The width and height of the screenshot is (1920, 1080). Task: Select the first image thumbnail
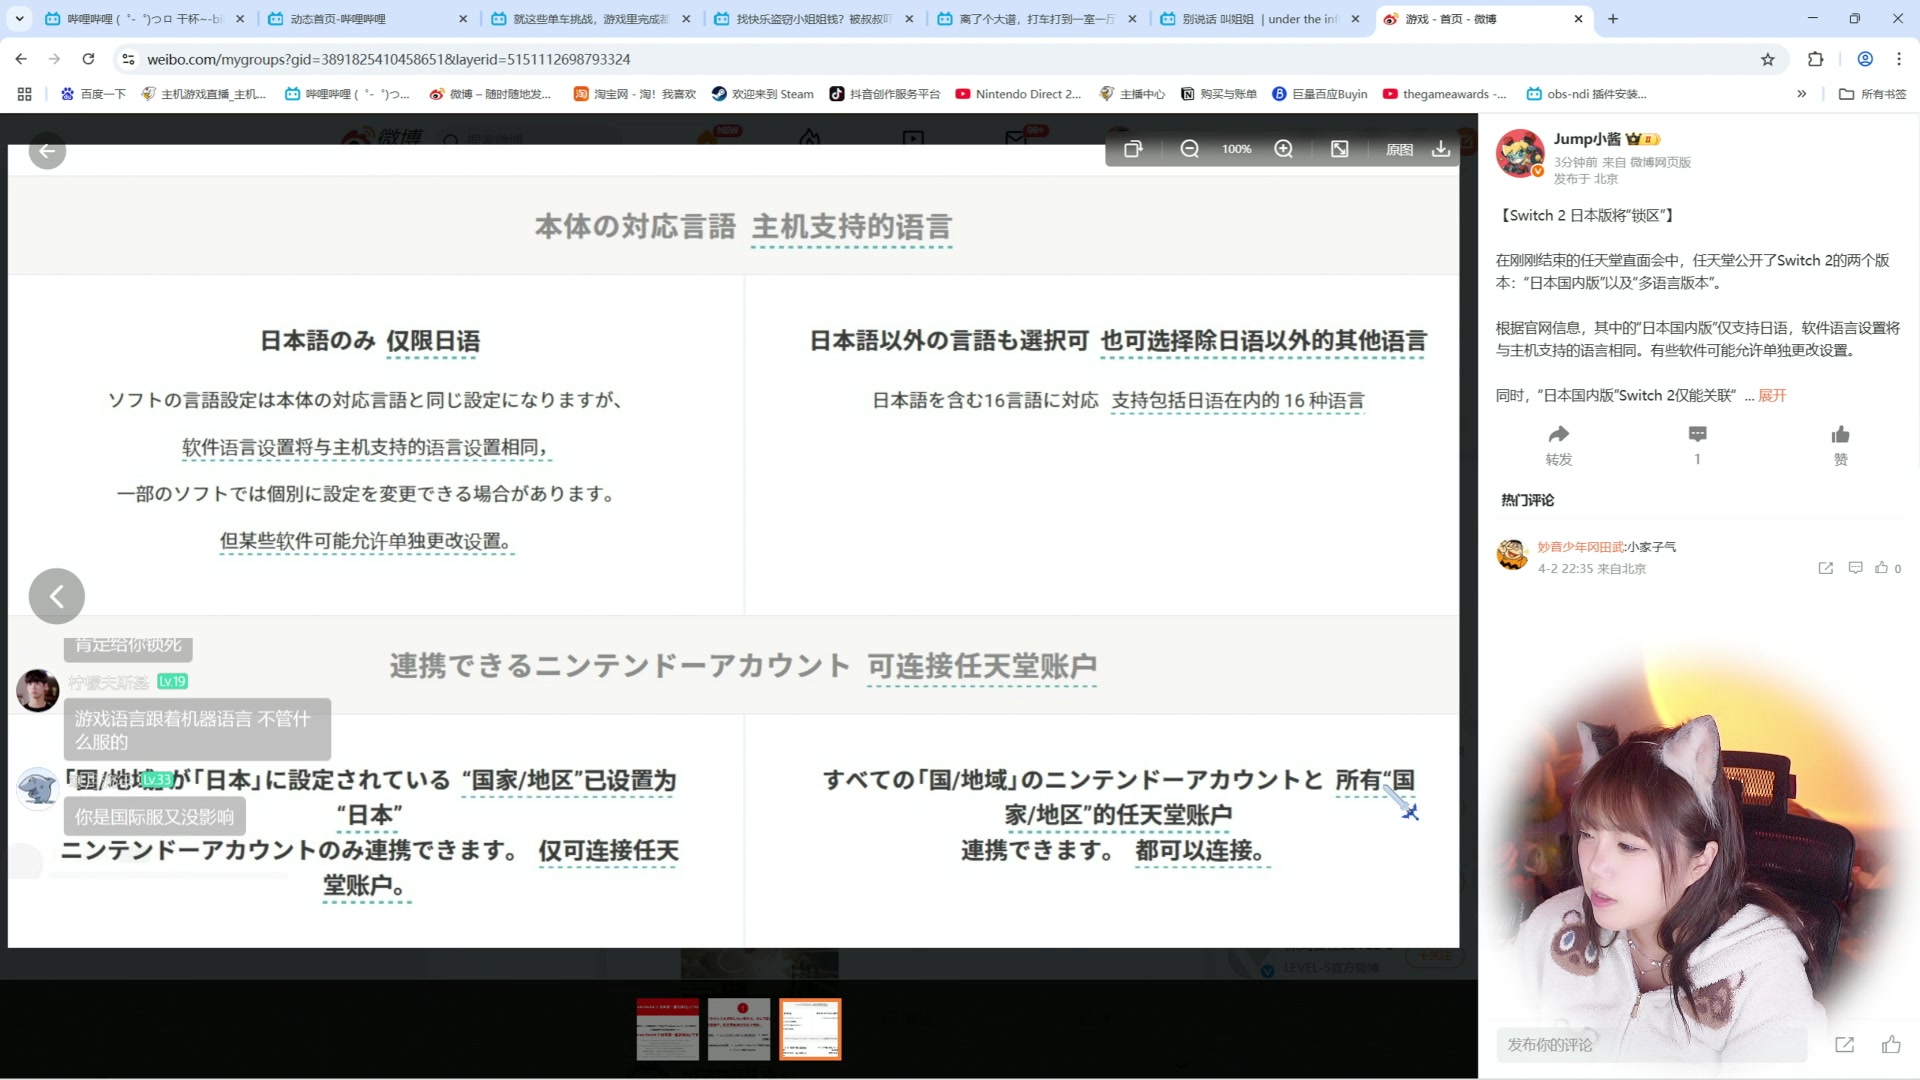(x=668, y=1029)
